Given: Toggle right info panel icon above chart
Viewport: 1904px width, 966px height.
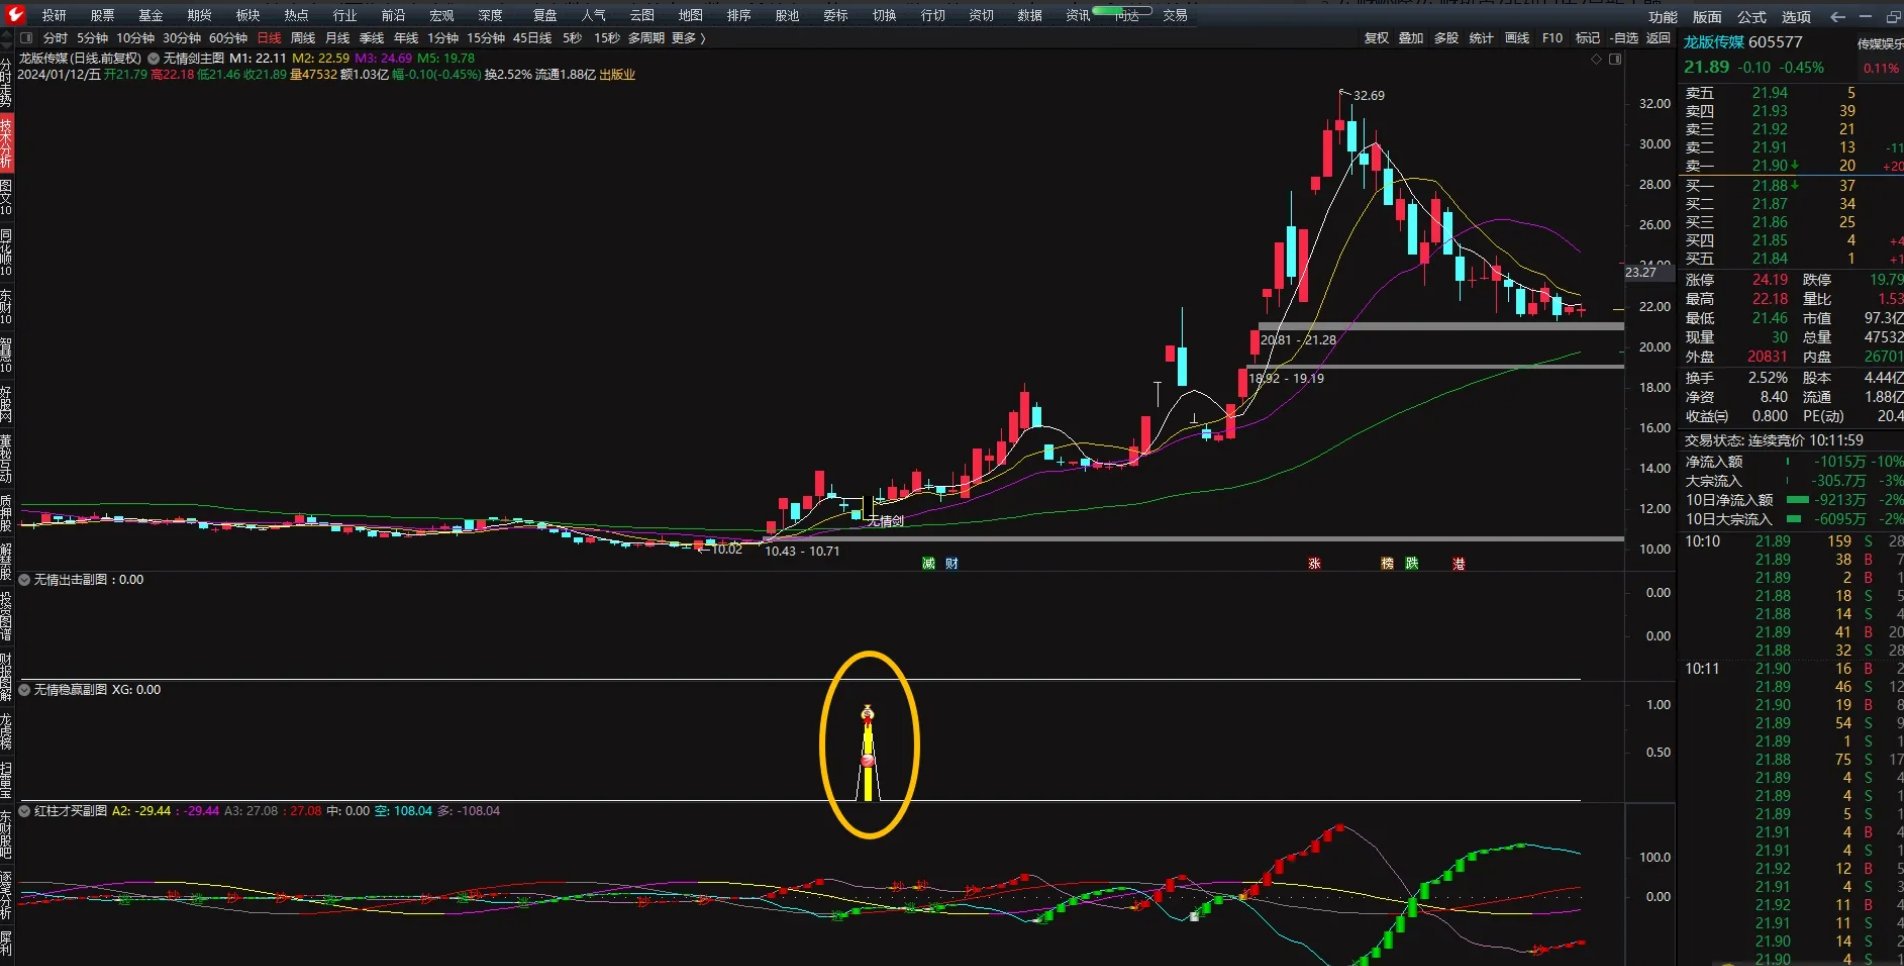Looking at the screenshot, I should (x=1615, y=59).
